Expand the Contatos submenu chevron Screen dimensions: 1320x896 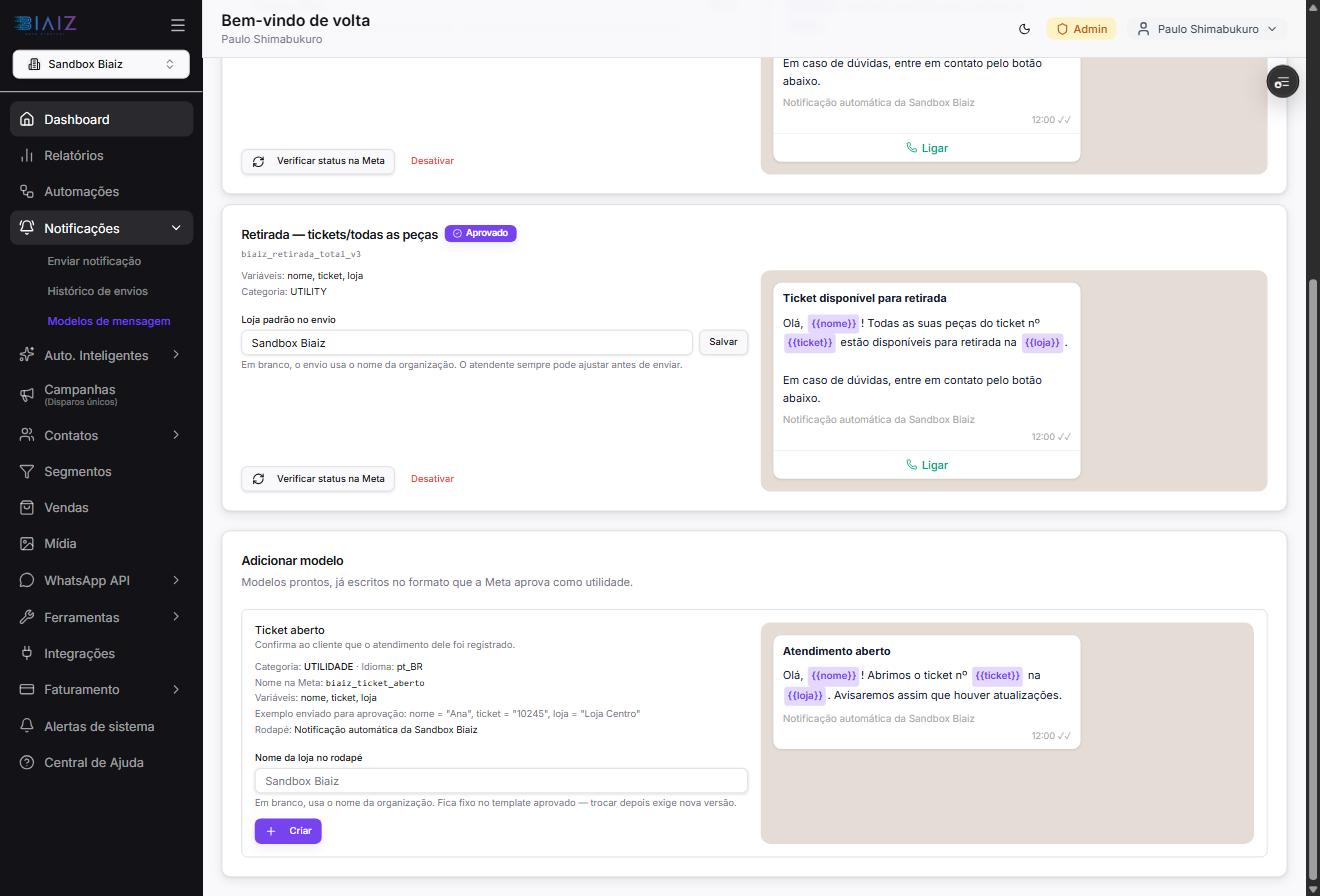176,435
